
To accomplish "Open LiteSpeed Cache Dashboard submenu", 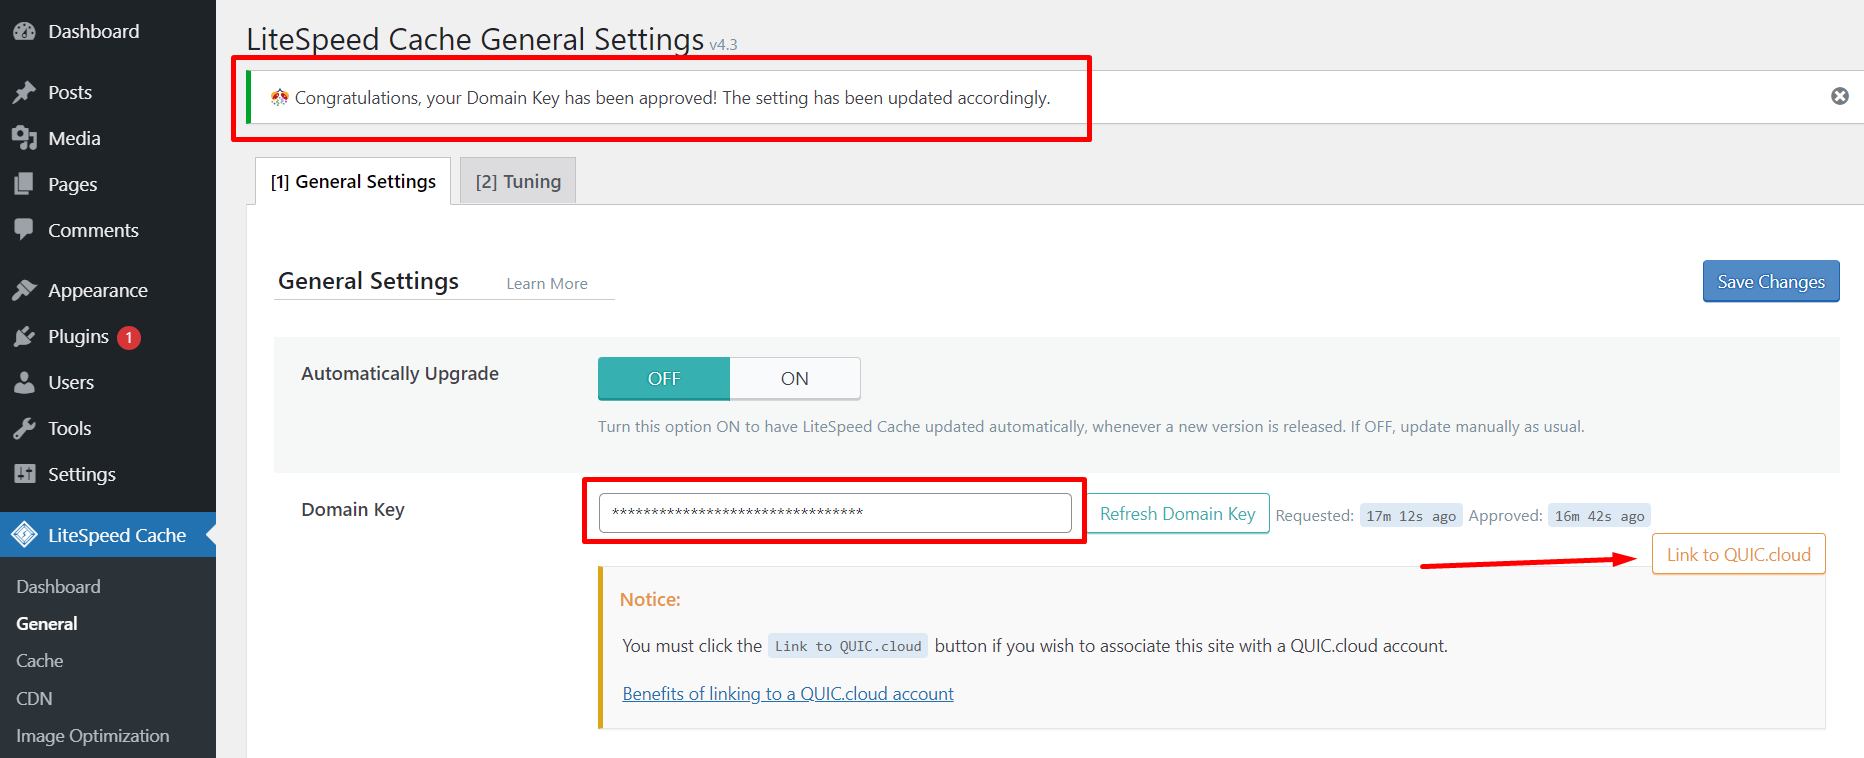I will click(58, 586).
